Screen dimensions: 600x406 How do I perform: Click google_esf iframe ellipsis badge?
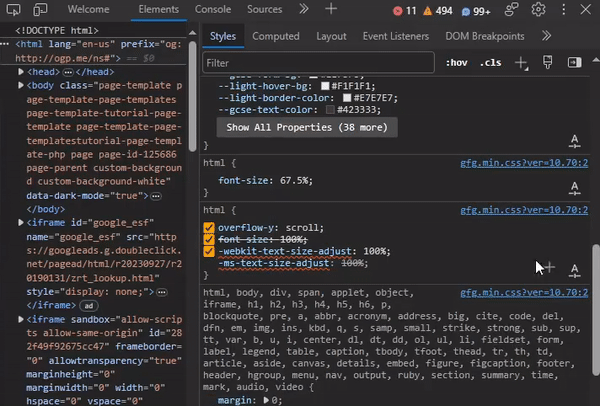click(x=162, y=292)
